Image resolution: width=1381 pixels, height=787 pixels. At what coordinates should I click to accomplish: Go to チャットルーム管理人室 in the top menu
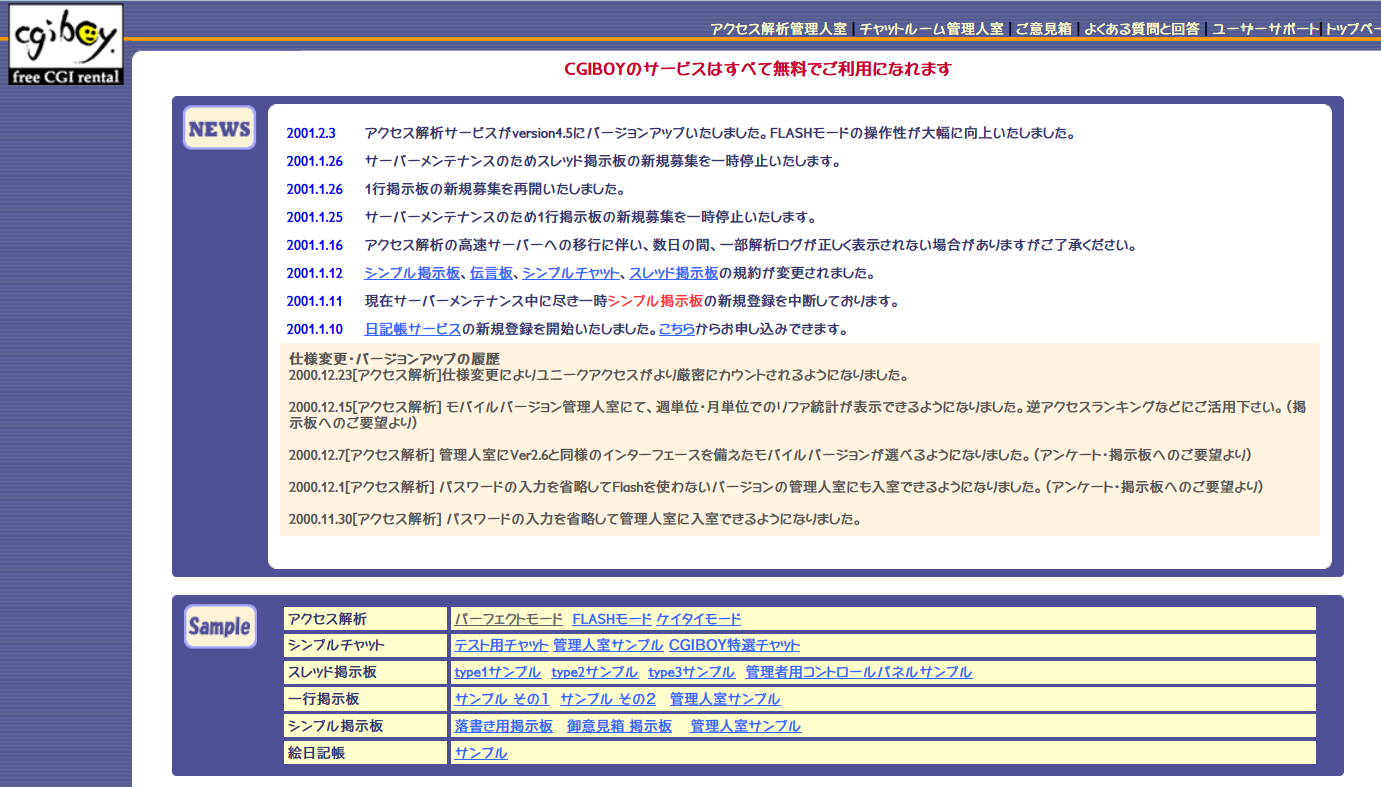point(931,29)
